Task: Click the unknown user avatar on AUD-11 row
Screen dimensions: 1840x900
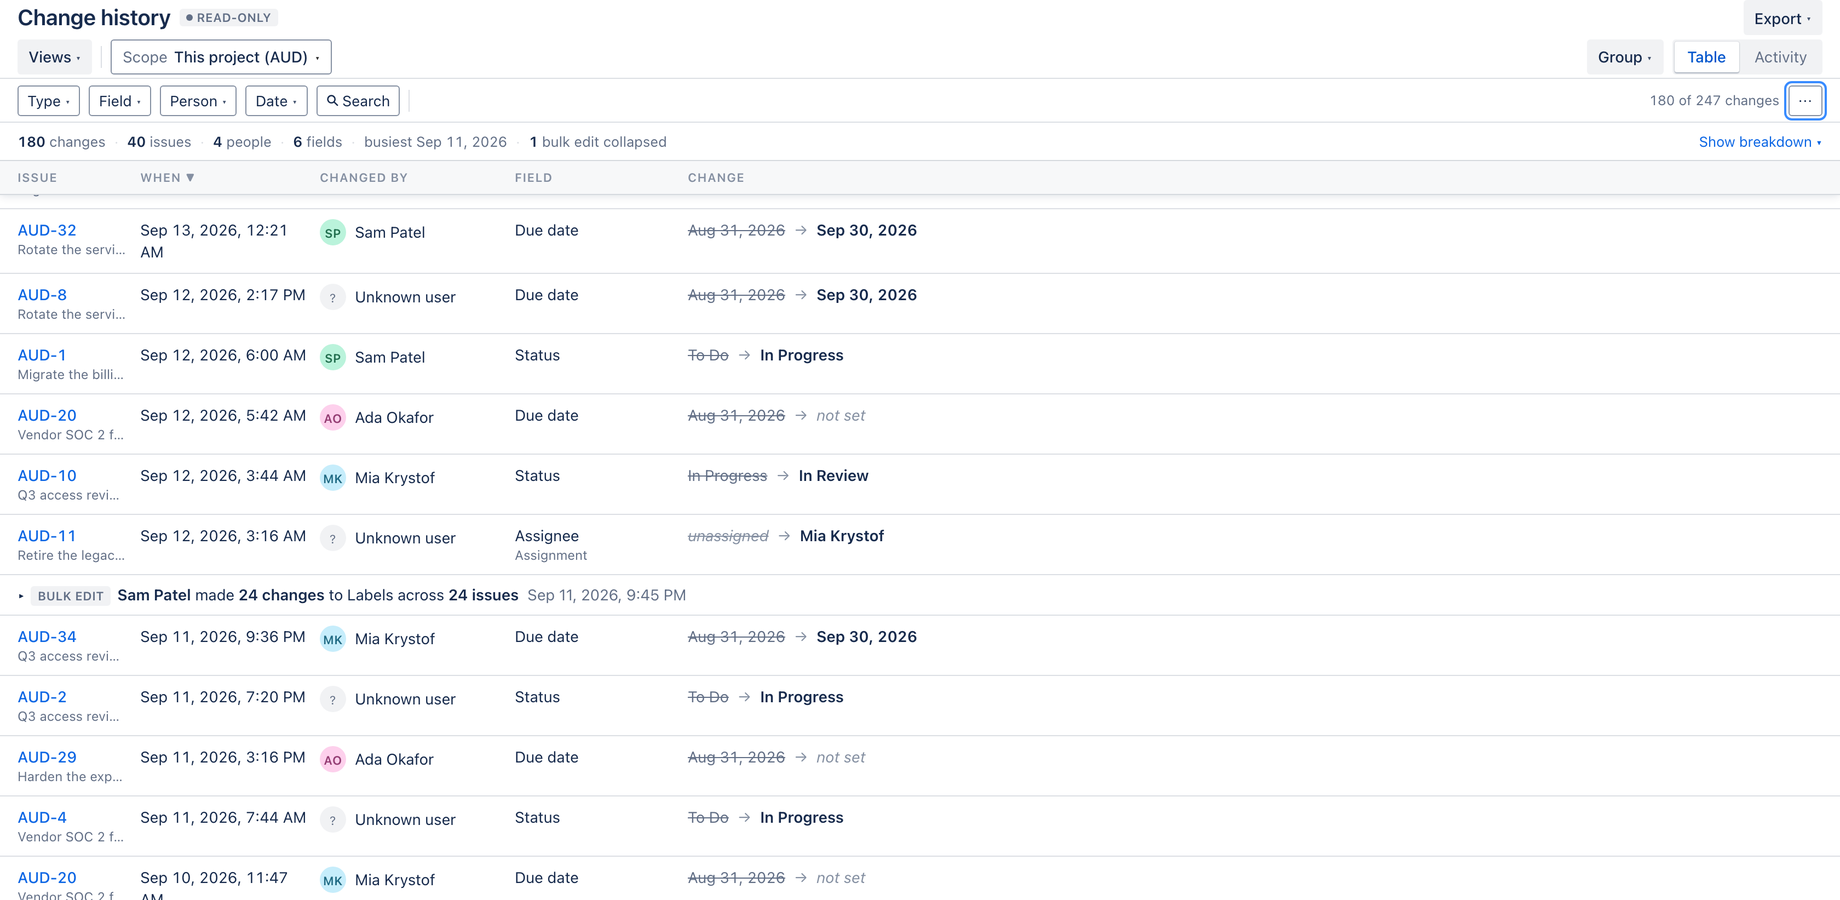Action: point(333,538)
